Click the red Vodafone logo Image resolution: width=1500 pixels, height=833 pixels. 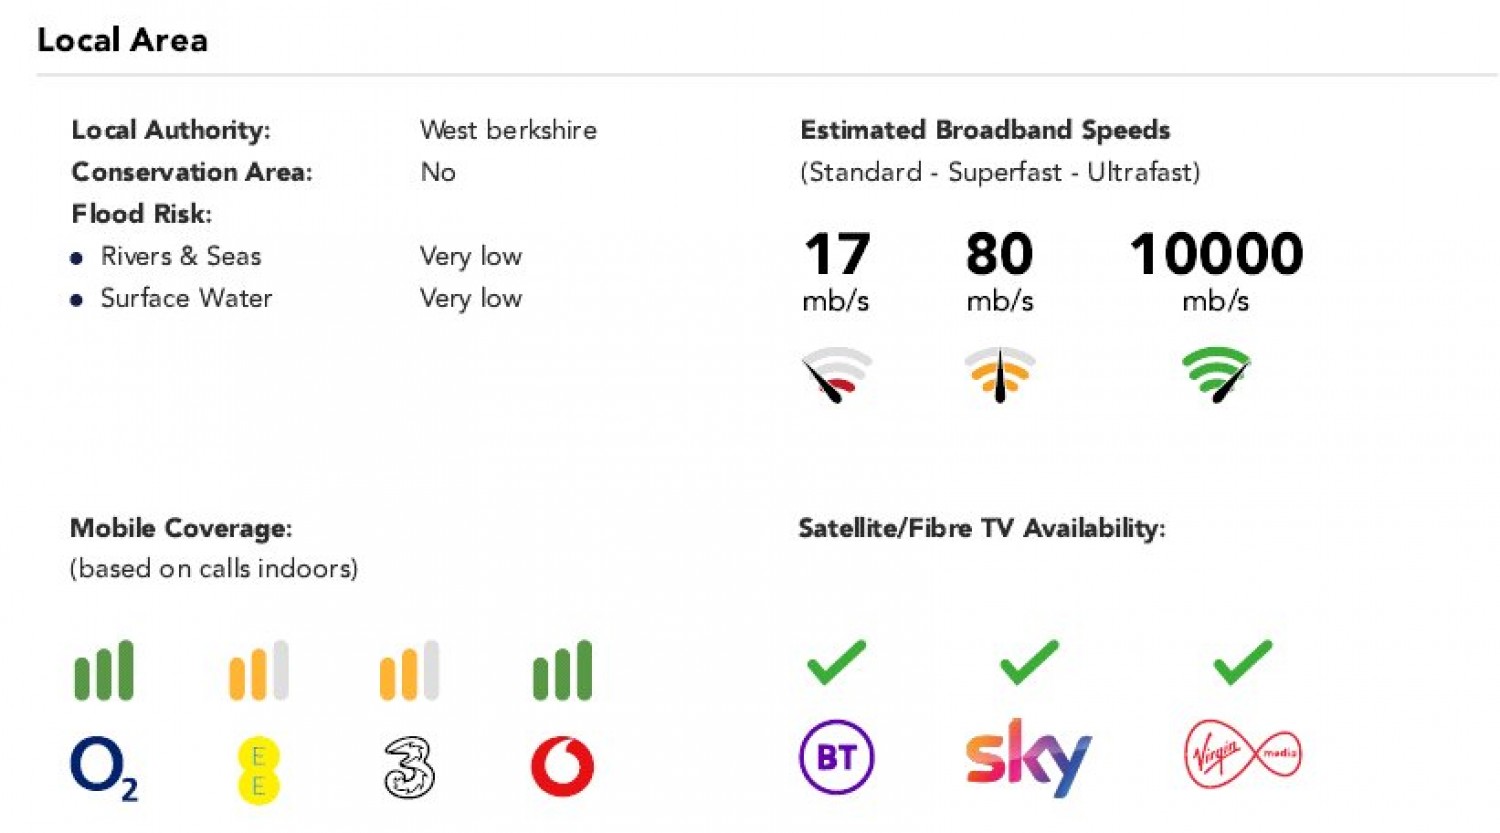point(562,767)
